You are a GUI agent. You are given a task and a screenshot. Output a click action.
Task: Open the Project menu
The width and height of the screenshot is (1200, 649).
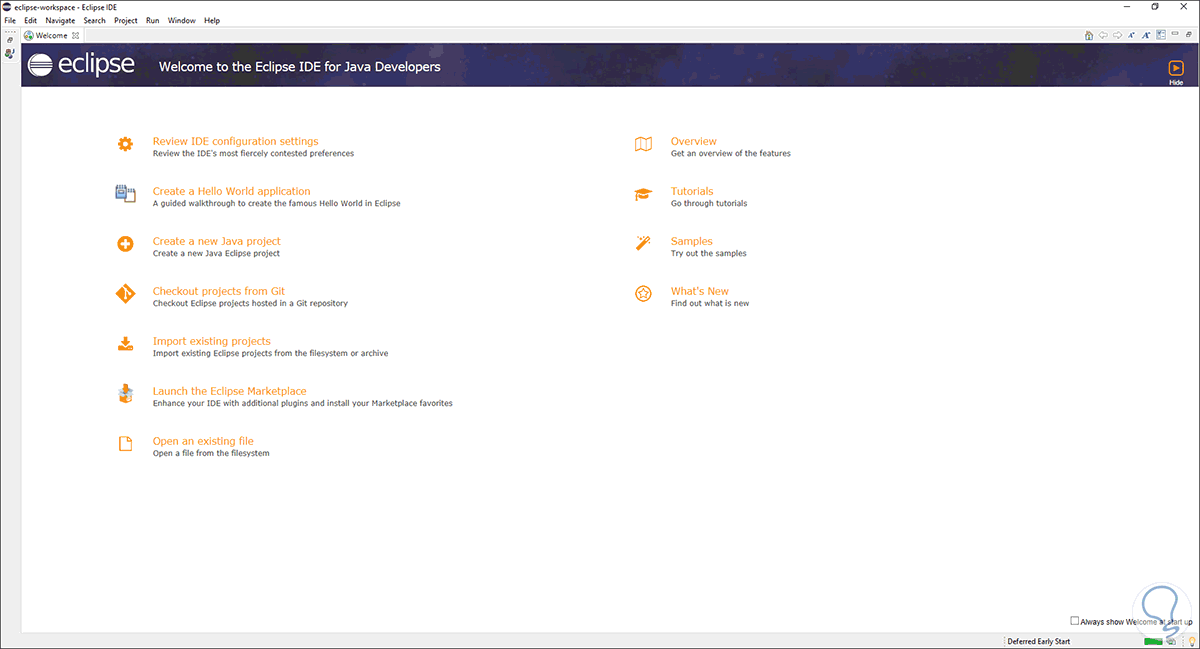[126, 20]
